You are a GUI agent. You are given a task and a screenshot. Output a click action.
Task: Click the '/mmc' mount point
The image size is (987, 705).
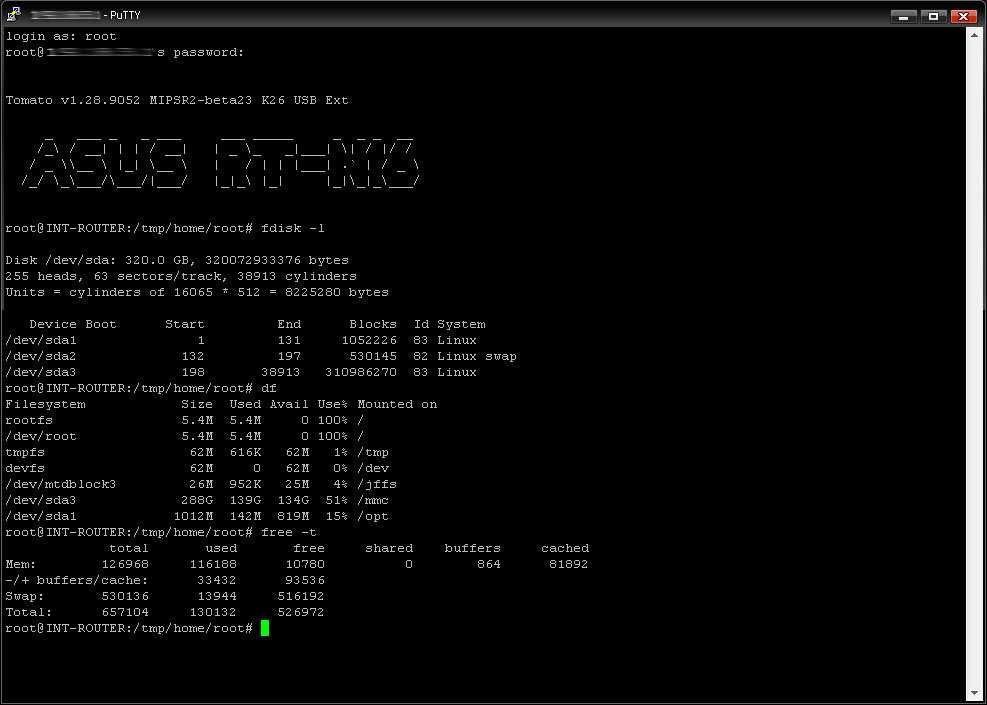click(373, 501)
